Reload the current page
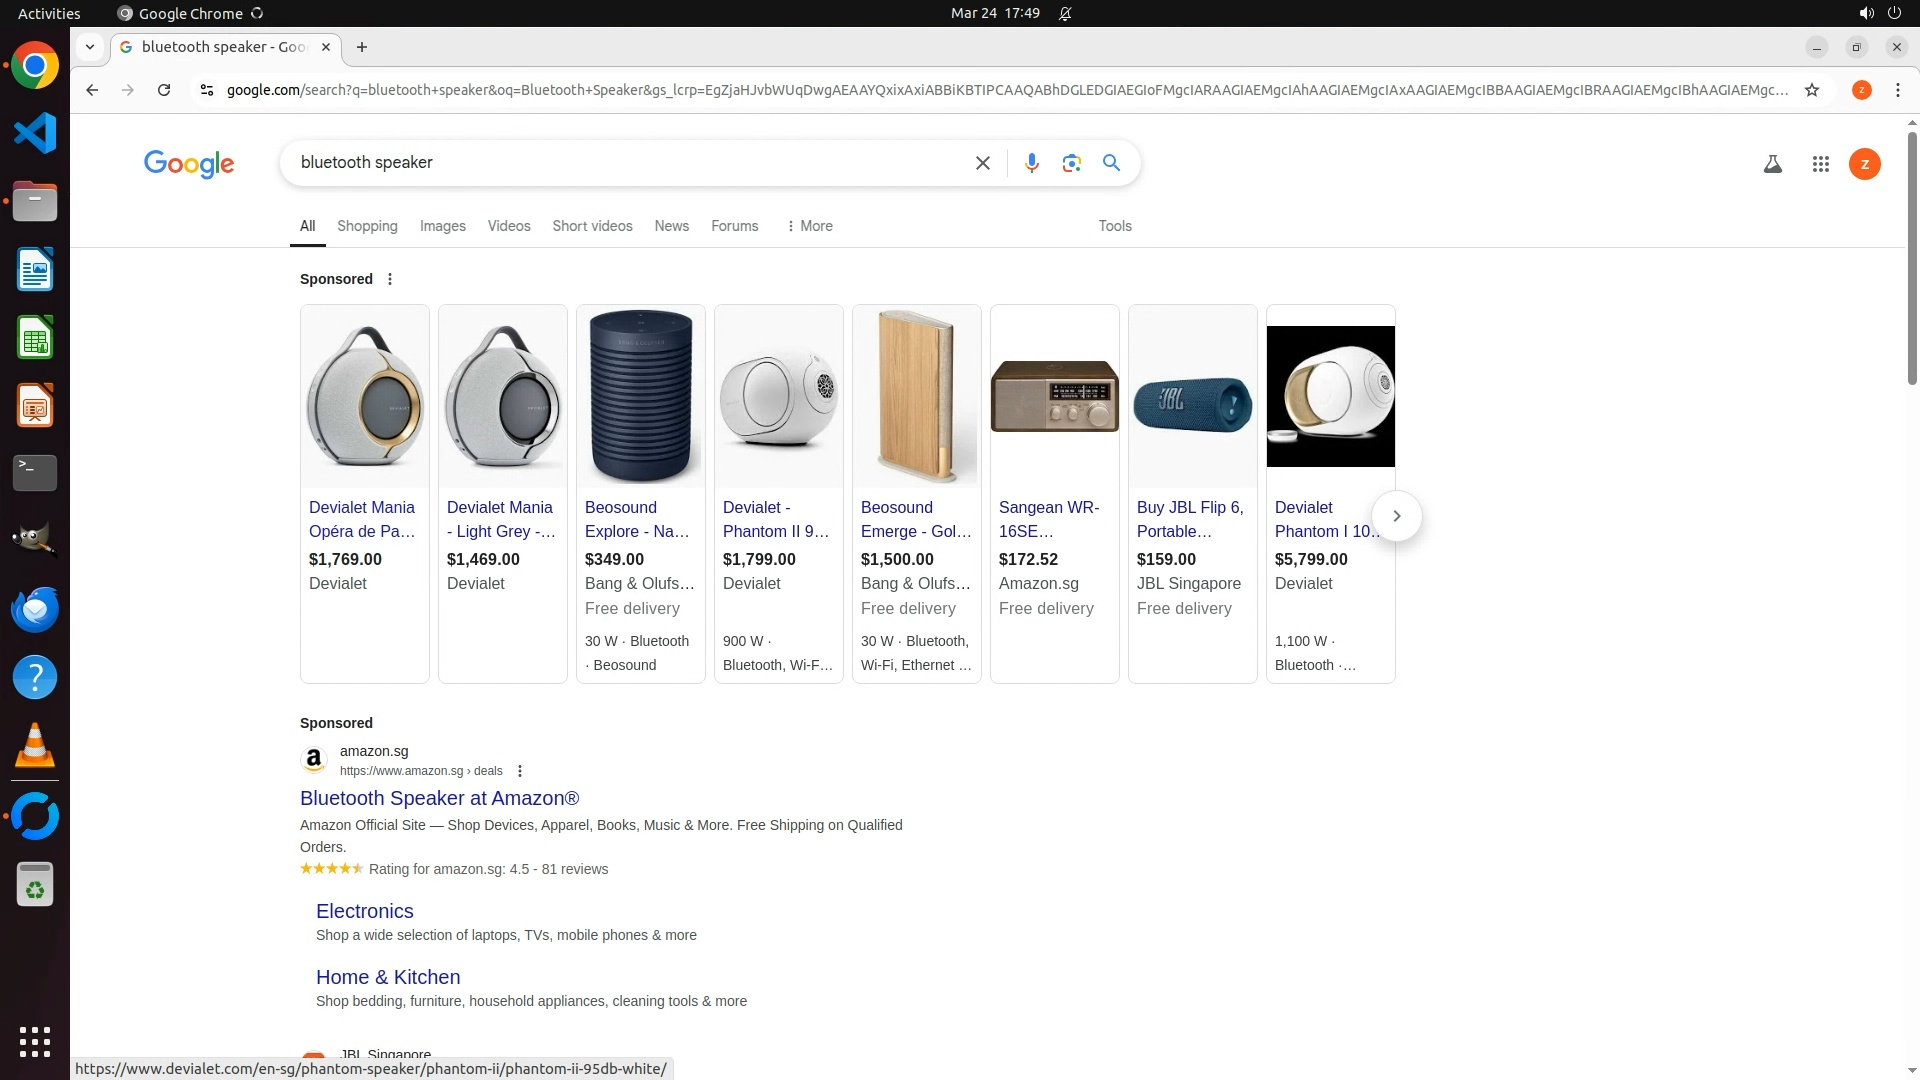The width and height of the screenshot is (1920, 1080). (x=164, y=90)
